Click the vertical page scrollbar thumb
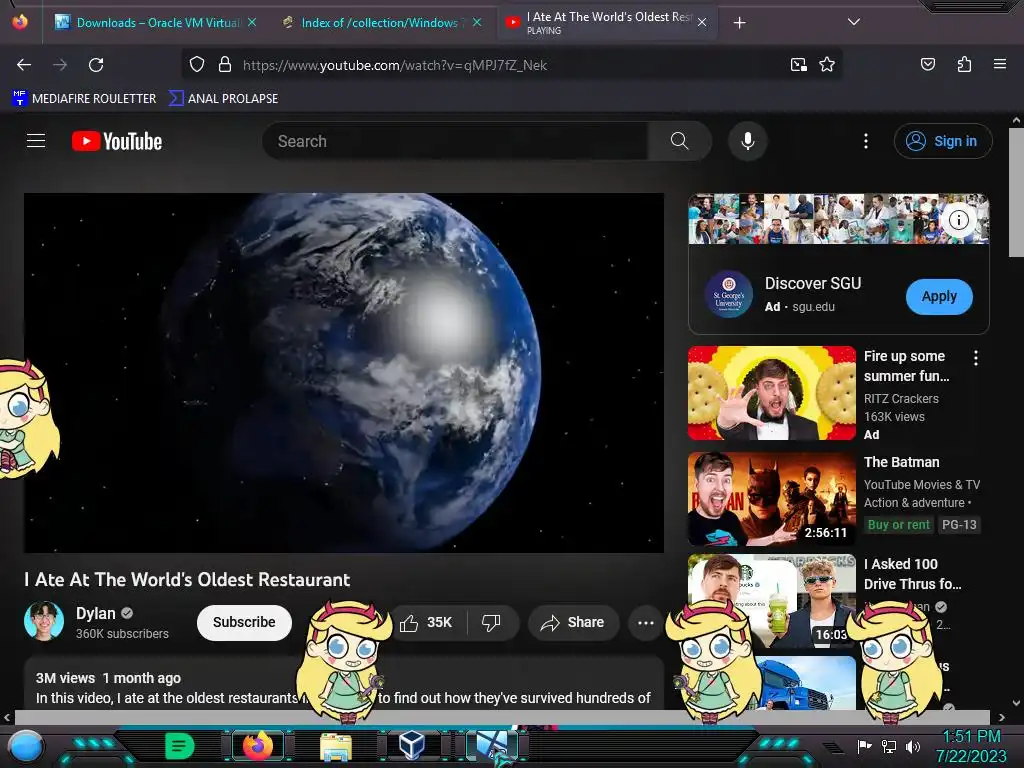Image resolution: width=1024 pixels, height=768 pixels. click(x=1016, y=193)
